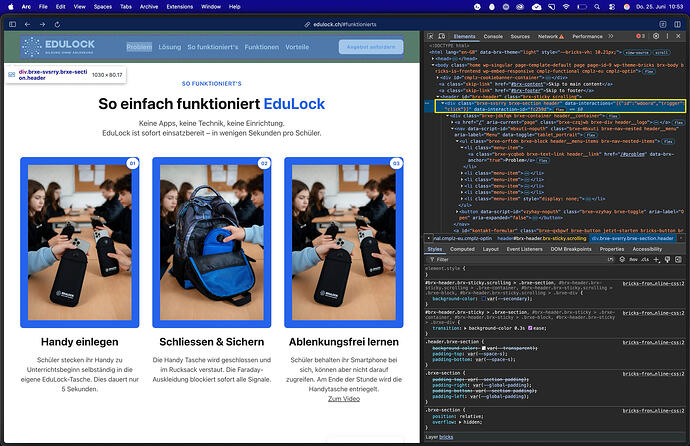The height and width of the screenshot is (446, 690).
Task: Open the ease timing function swatch
Action: tap(530, 328)
